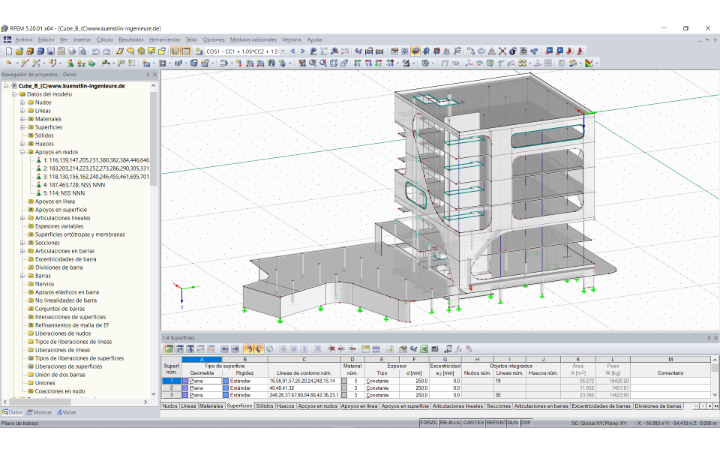Click the Plana color swatch in row 1
Image resolution: width=720 pixels, height=450 pixels.
[186, 381]
